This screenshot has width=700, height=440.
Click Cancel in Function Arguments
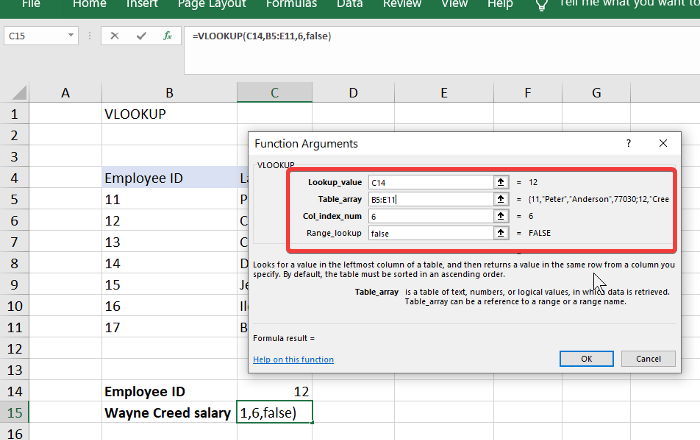pyautogui.click(x=648, y=359)
